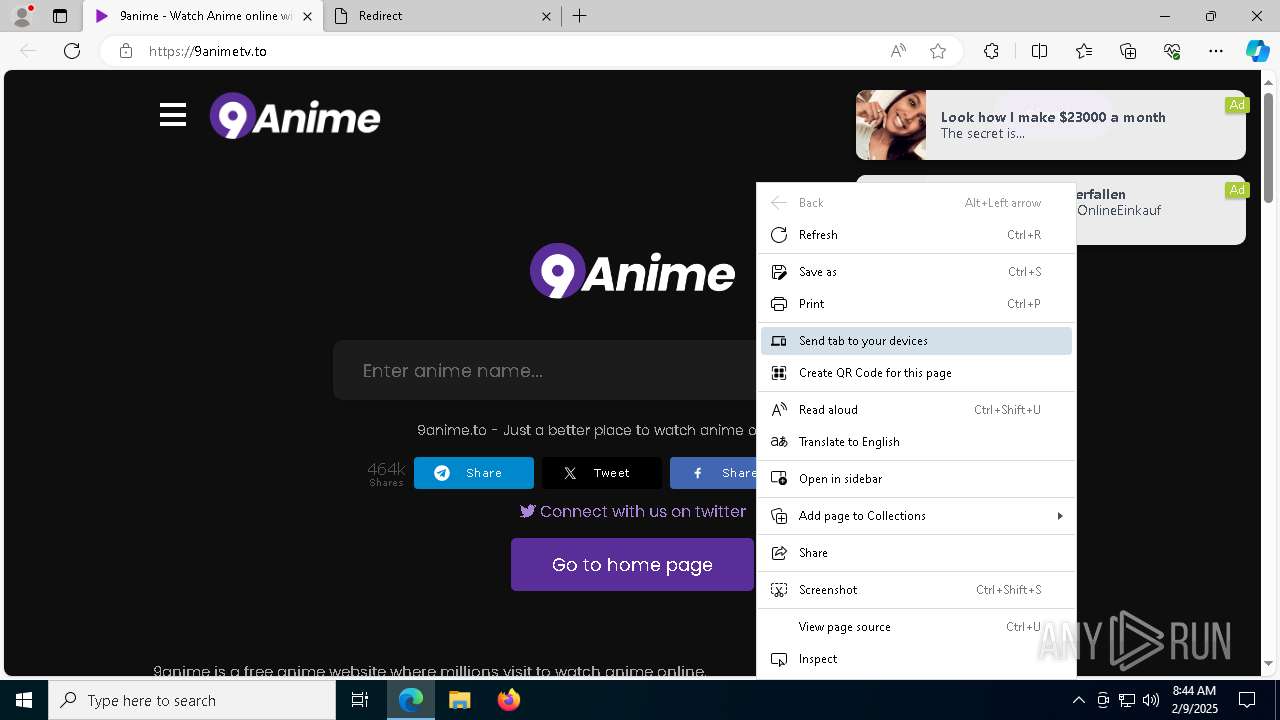Click the Facebook Share button
This screenshot has width=1280, height=720.
coord(713,473)
